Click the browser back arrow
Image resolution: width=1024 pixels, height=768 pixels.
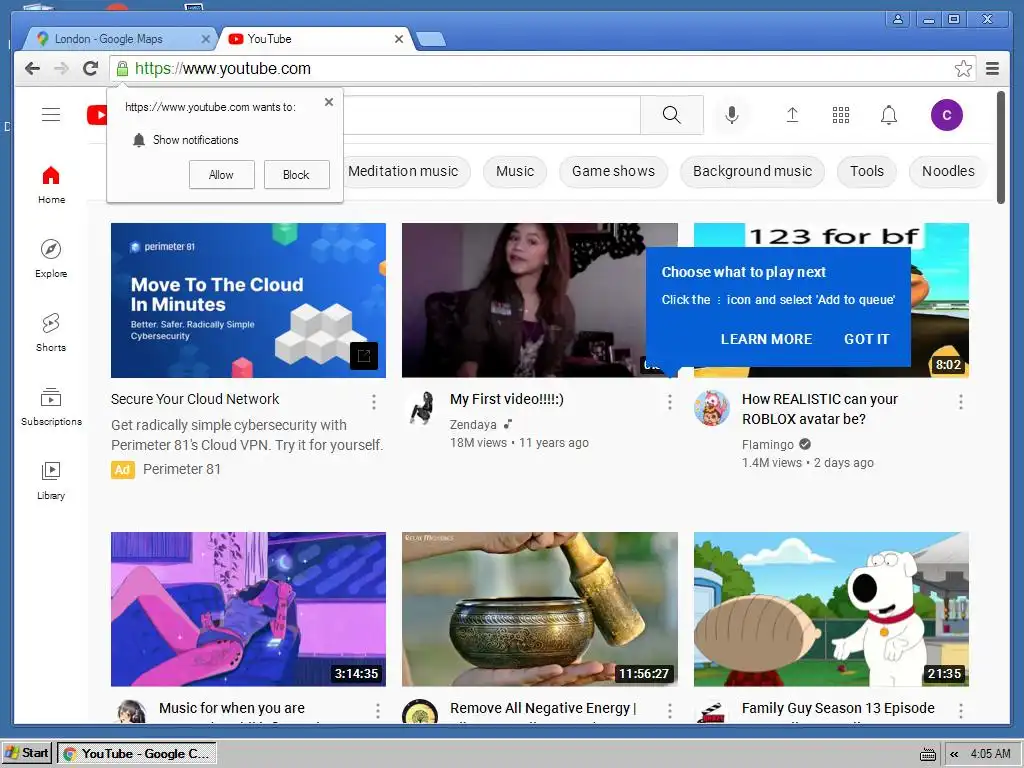(x=33, y=69)
